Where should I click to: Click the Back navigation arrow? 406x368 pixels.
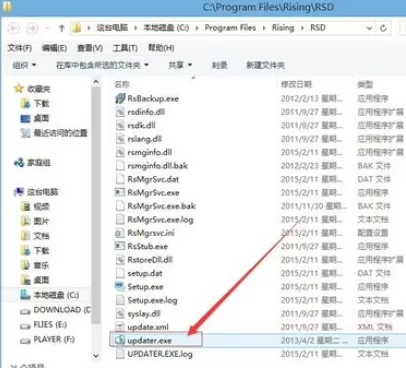click(x=14, y=28)
